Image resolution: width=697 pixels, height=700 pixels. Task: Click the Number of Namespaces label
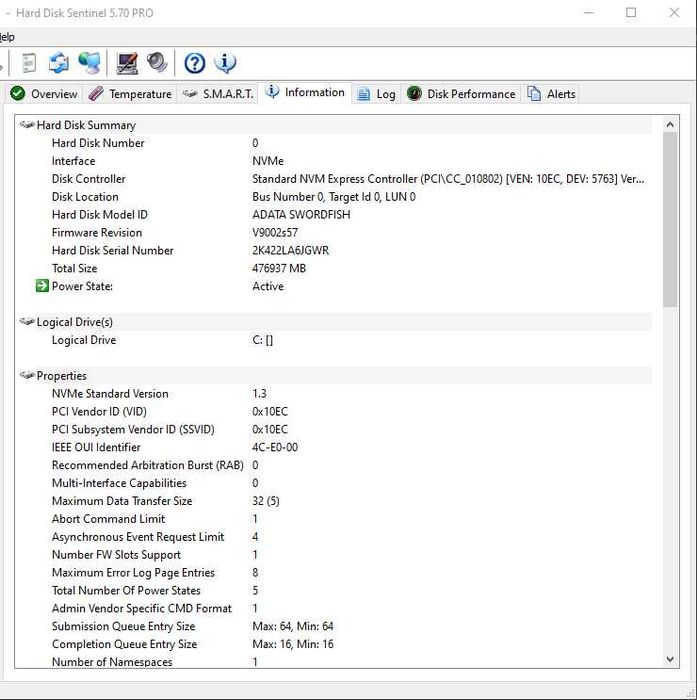[x=112, y=662]
